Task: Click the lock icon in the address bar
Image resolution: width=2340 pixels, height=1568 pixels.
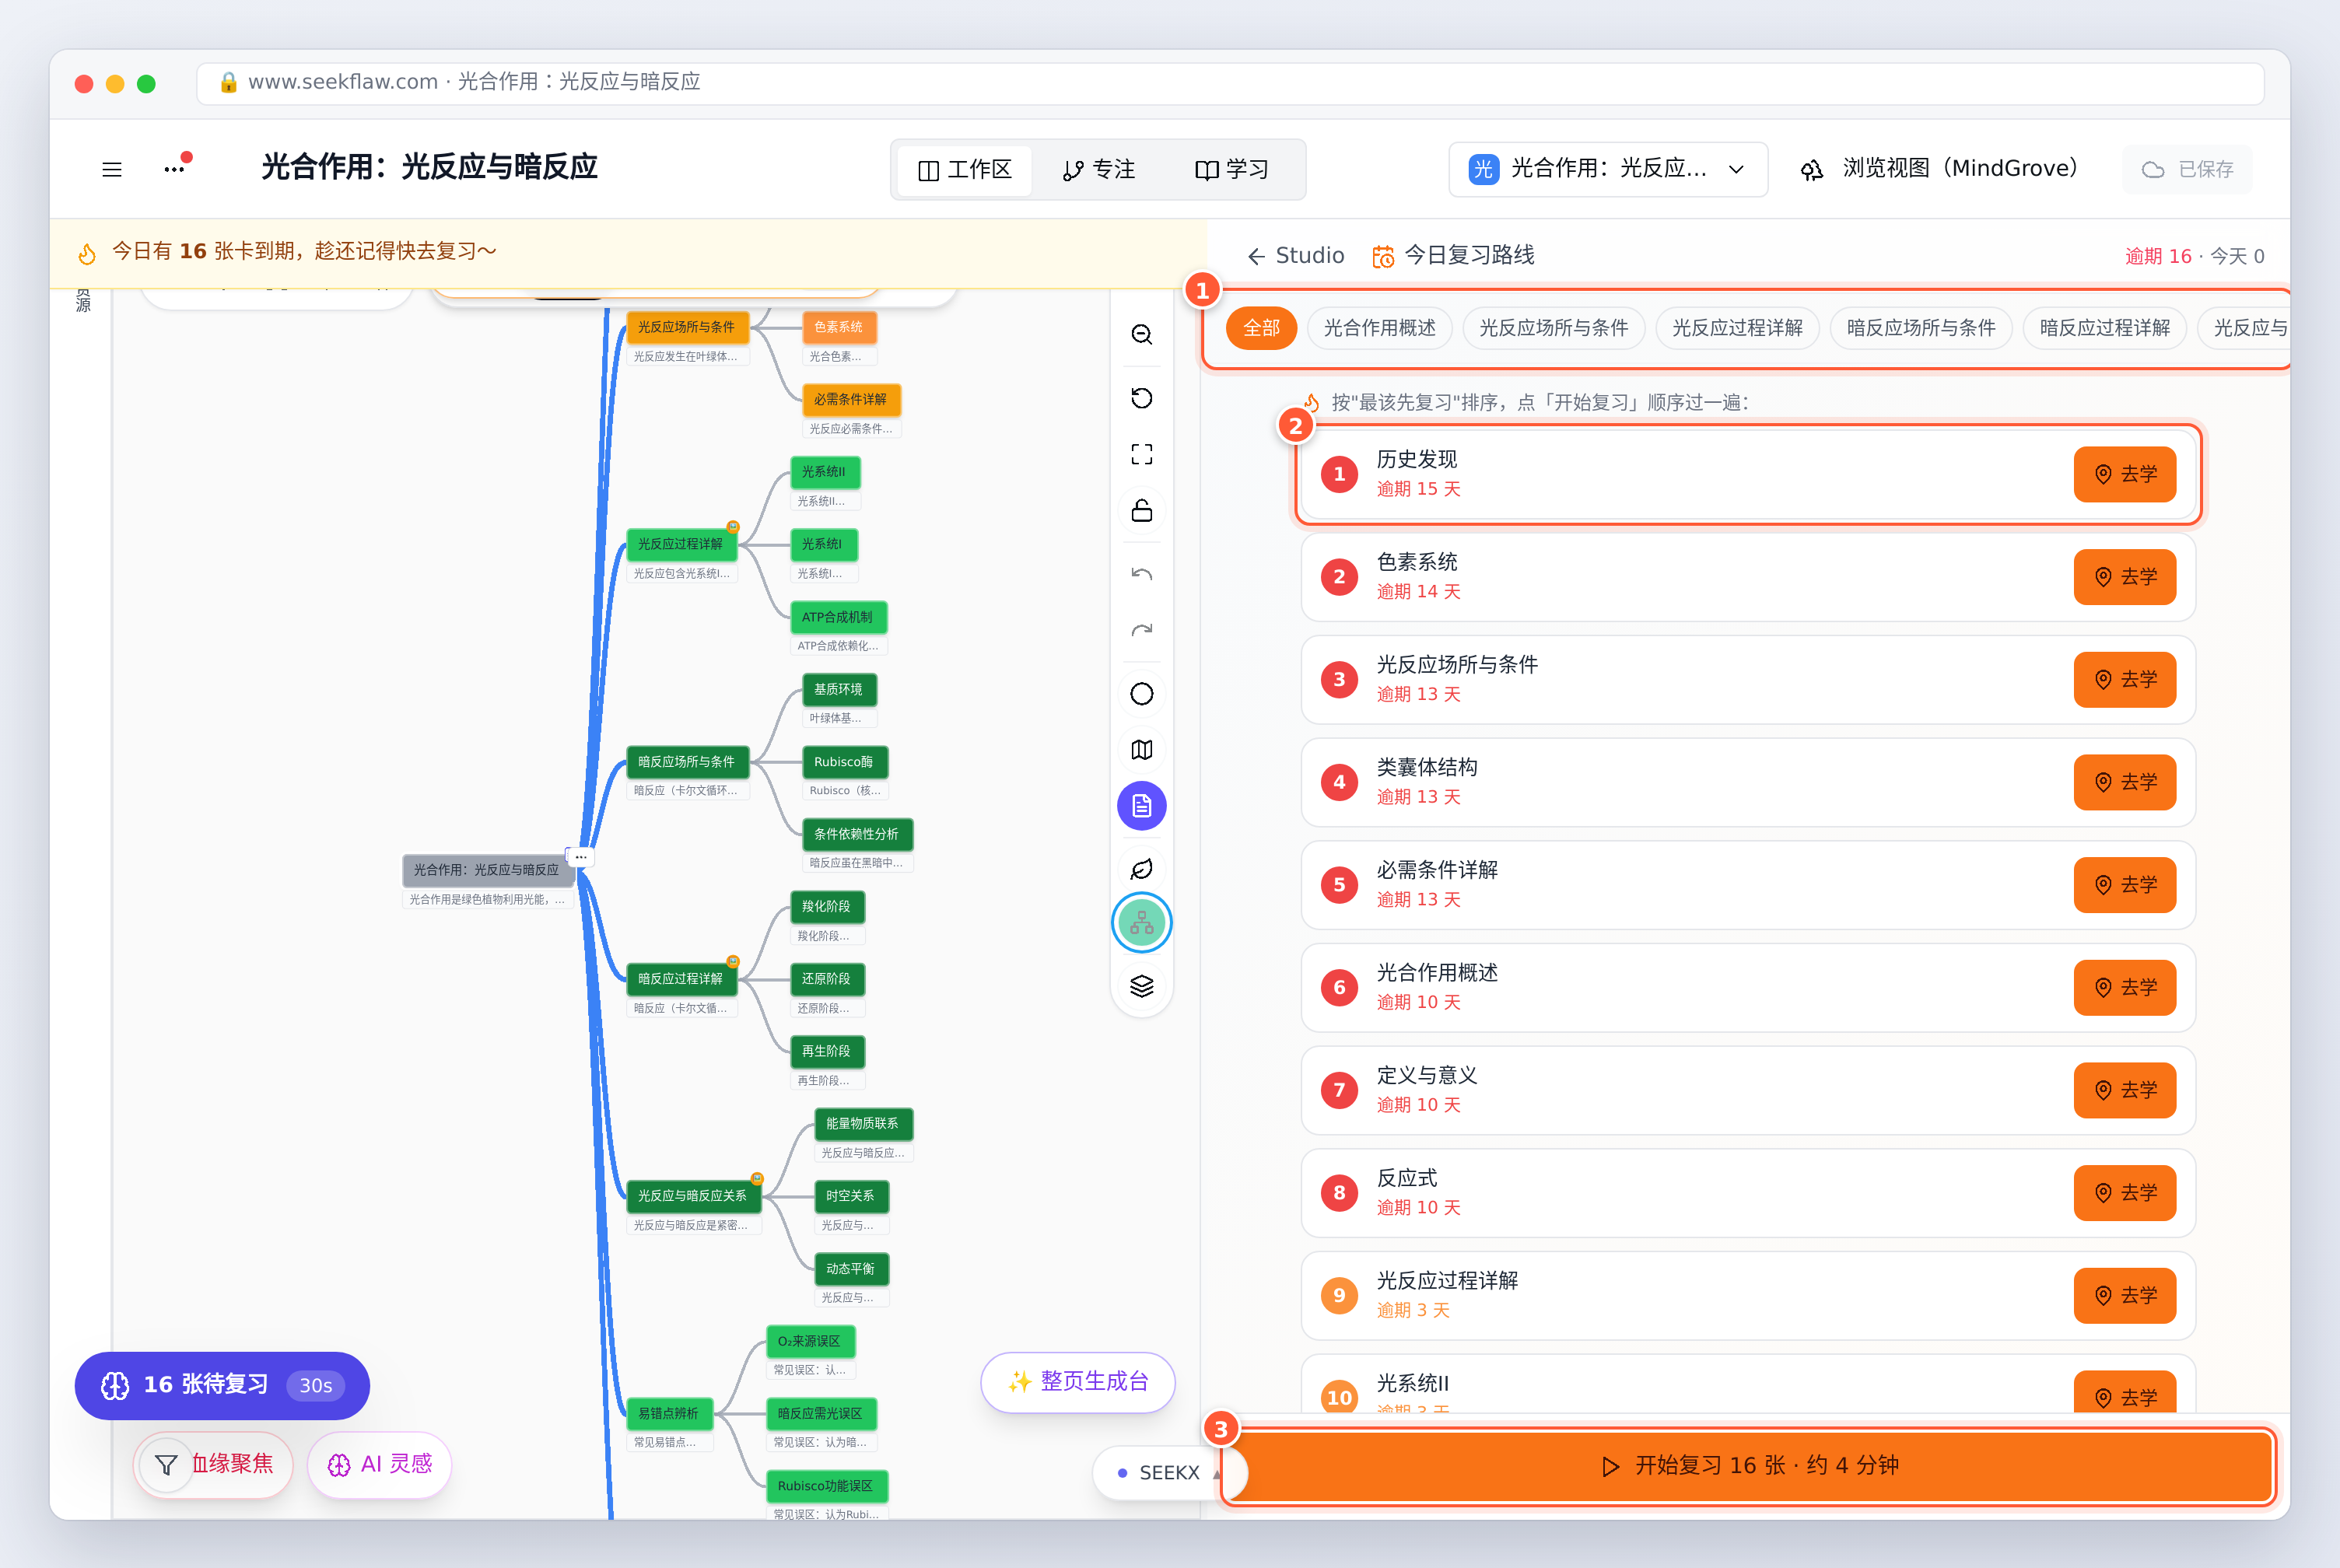Action: click(228, 82)
